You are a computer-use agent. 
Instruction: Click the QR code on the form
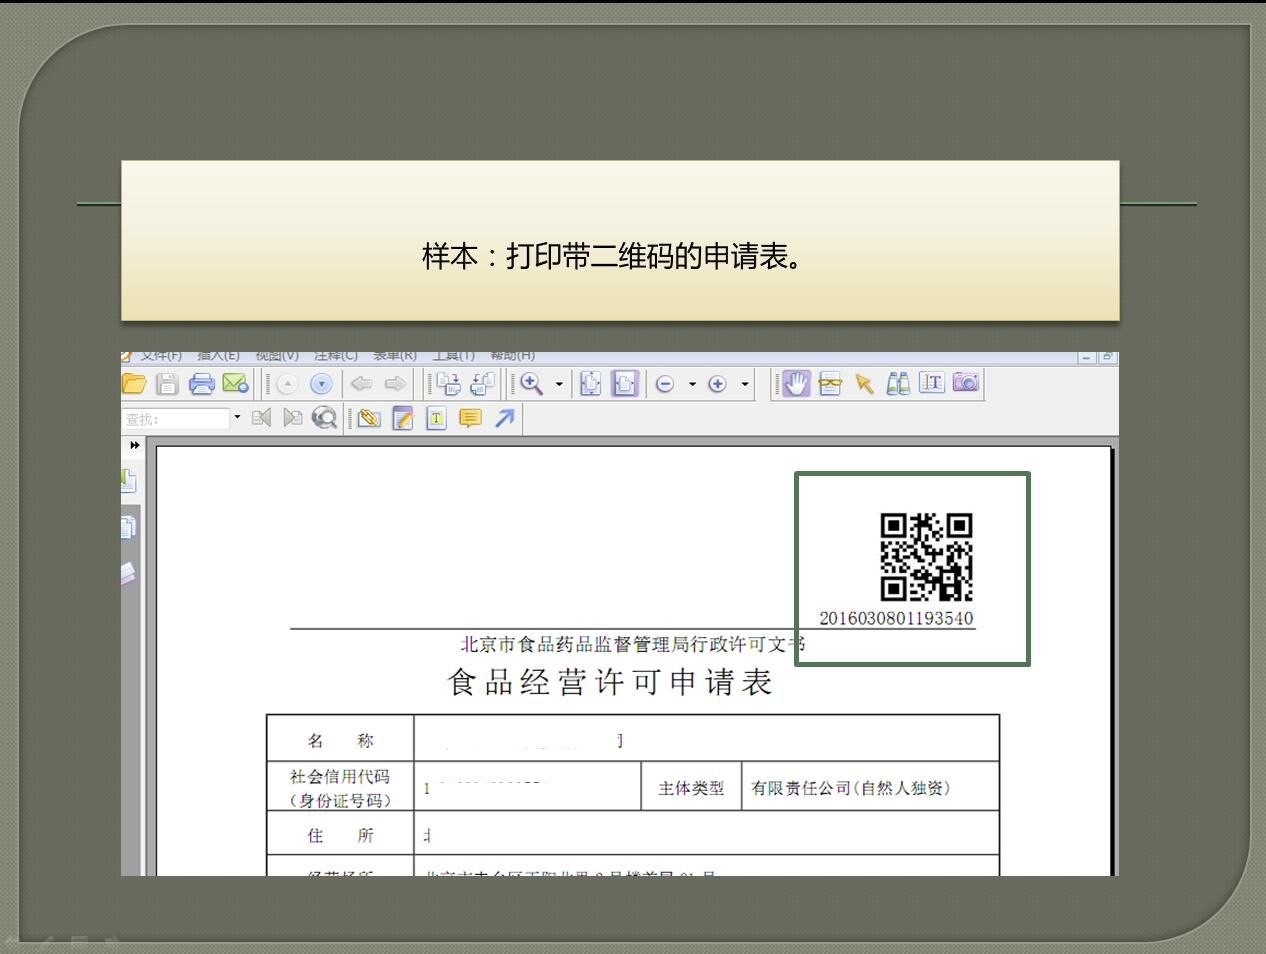tap(926, 557)
